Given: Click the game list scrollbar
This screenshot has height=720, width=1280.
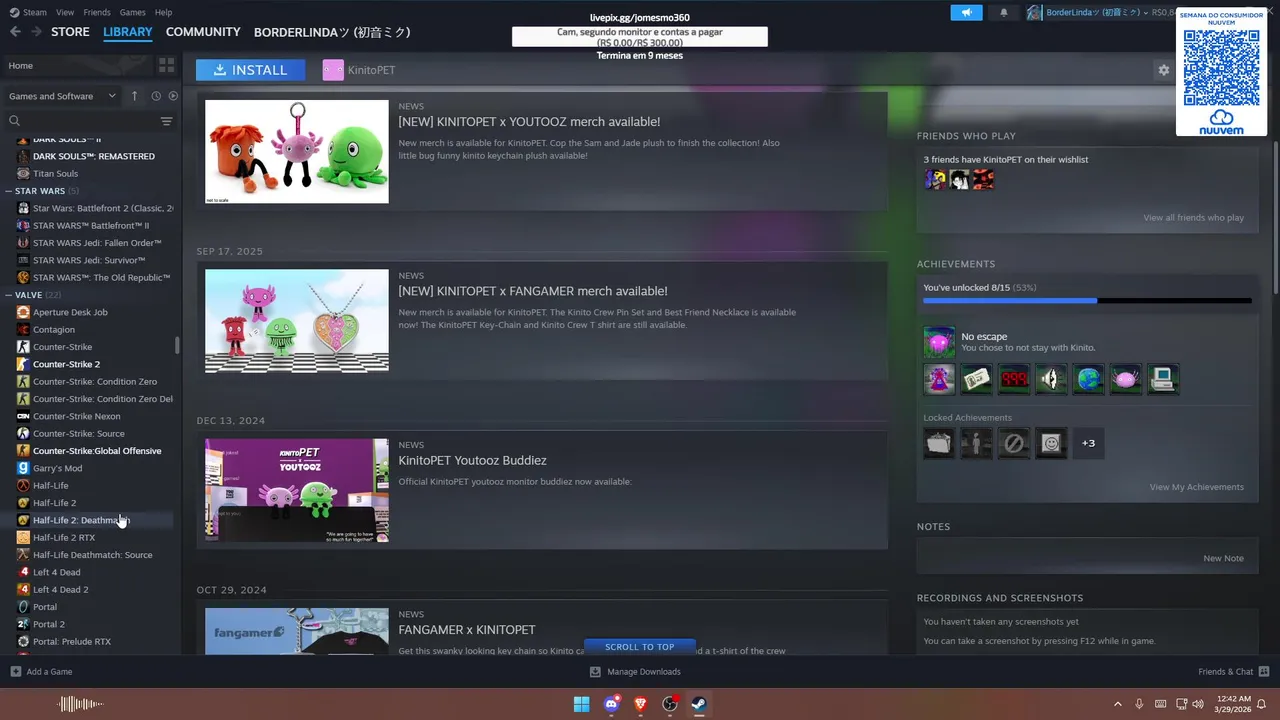Looking at the screenshot, I should [x=177, y=345].
